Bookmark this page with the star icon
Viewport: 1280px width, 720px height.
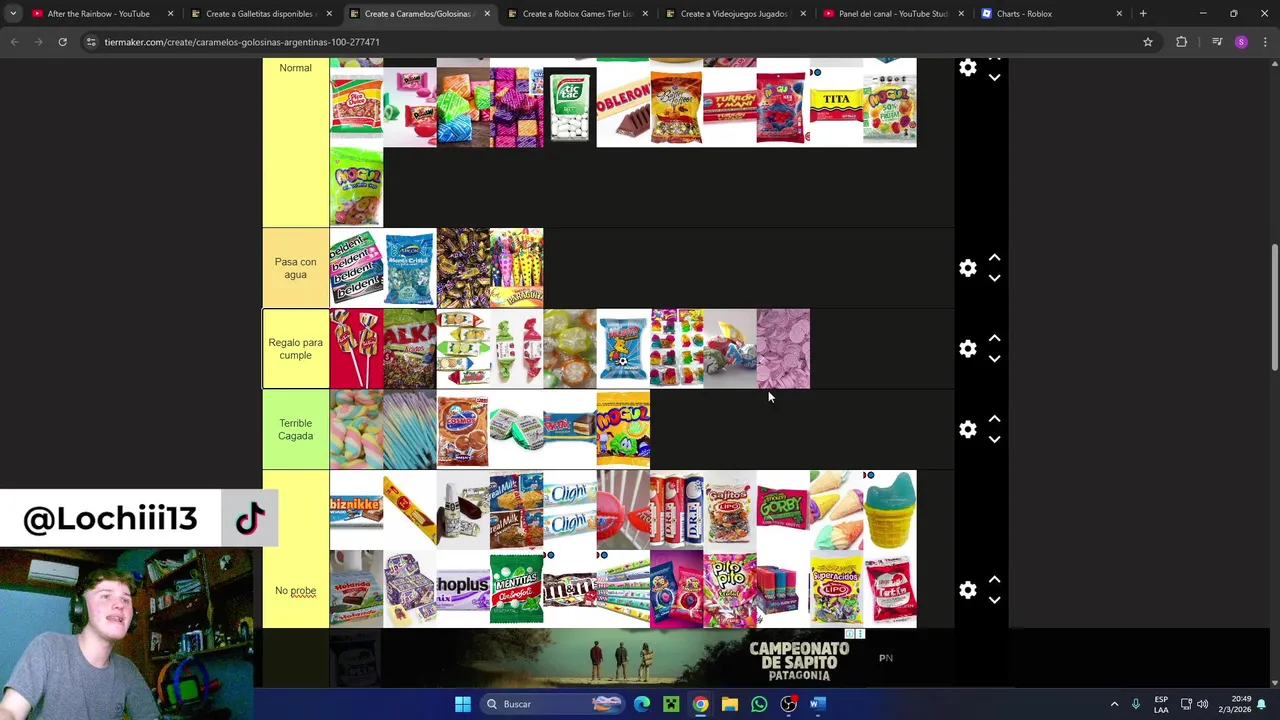[x=1148, y=42]
